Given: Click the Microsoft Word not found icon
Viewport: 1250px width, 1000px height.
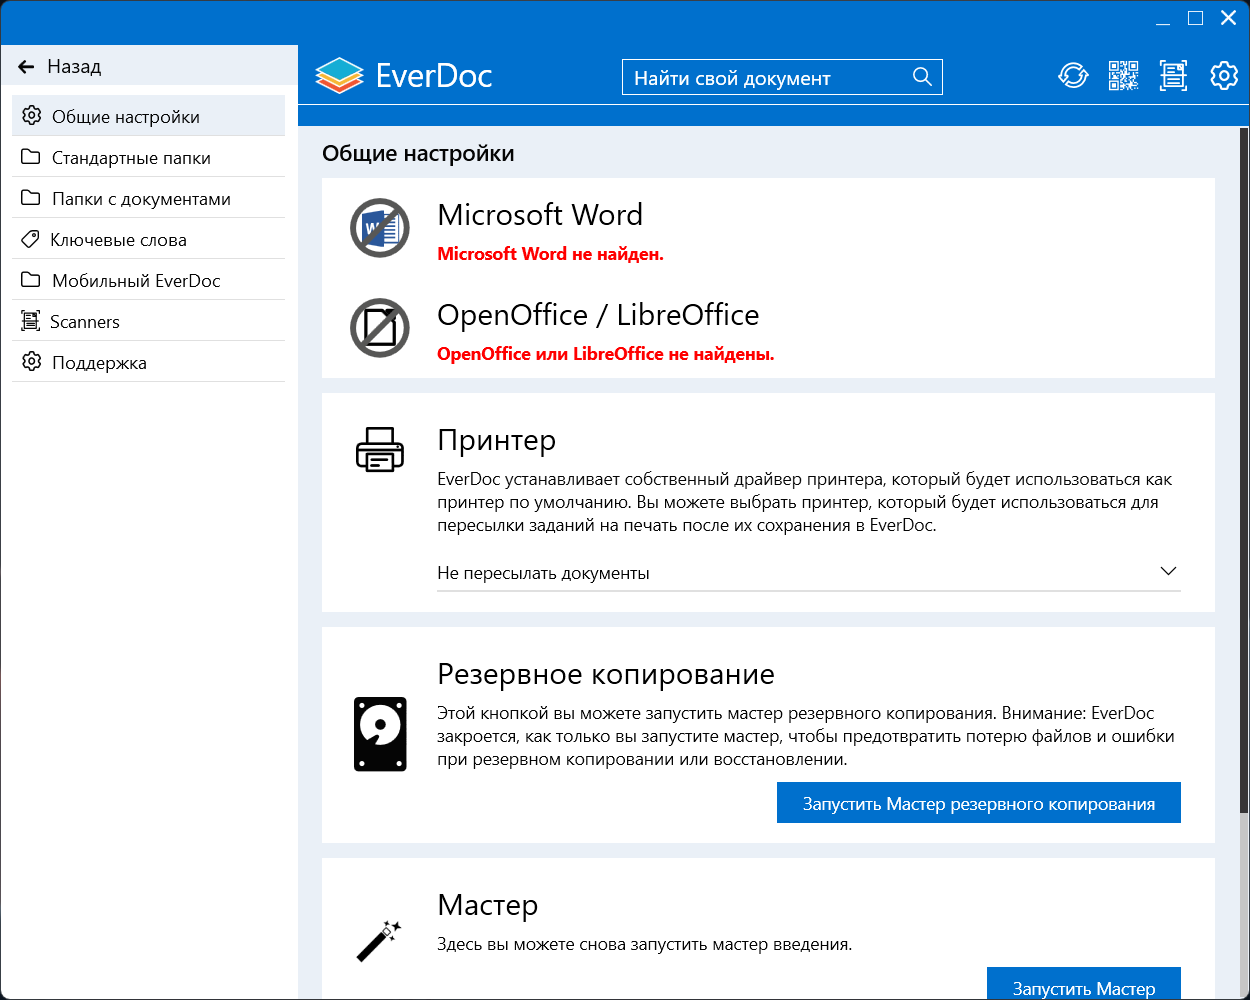Looking at the screenshot, I should [x=379, y=228].
